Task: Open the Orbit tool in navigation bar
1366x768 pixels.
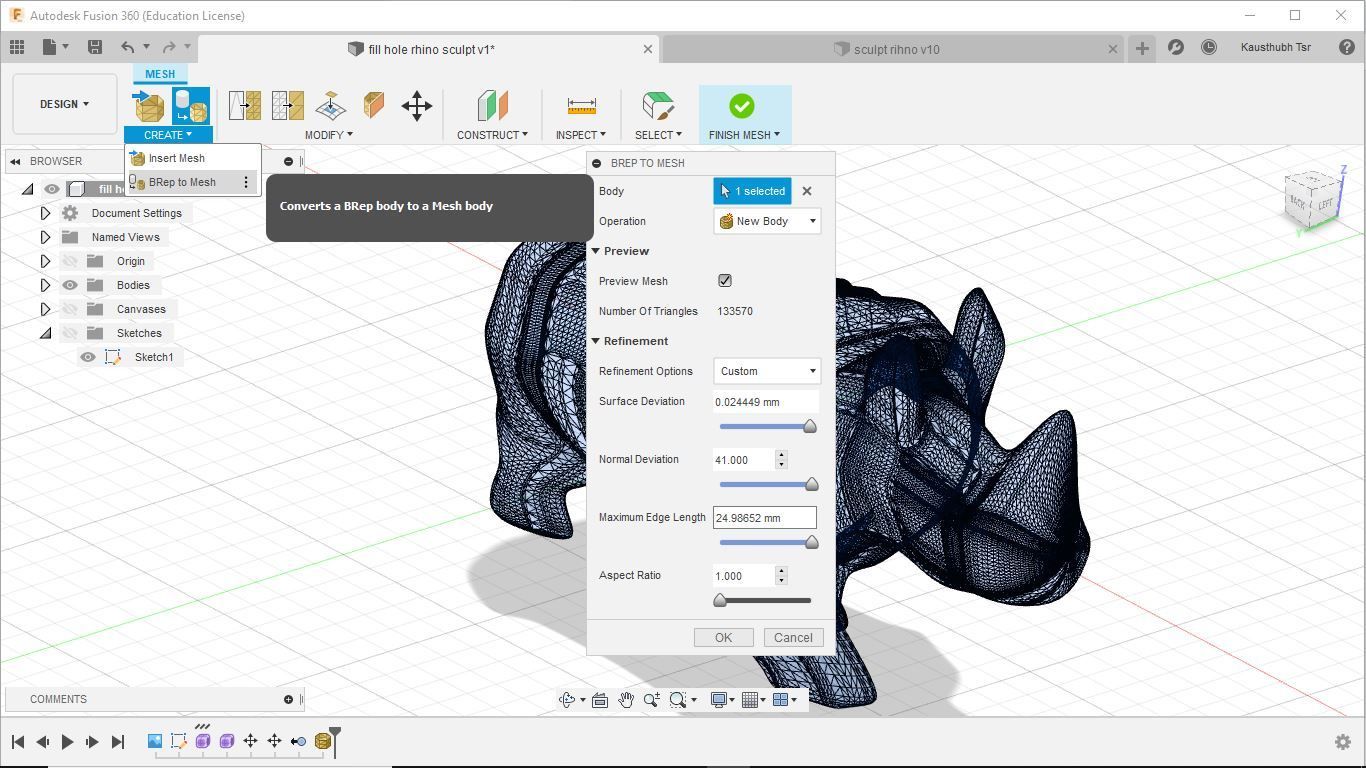Action: tap(566, 699)
